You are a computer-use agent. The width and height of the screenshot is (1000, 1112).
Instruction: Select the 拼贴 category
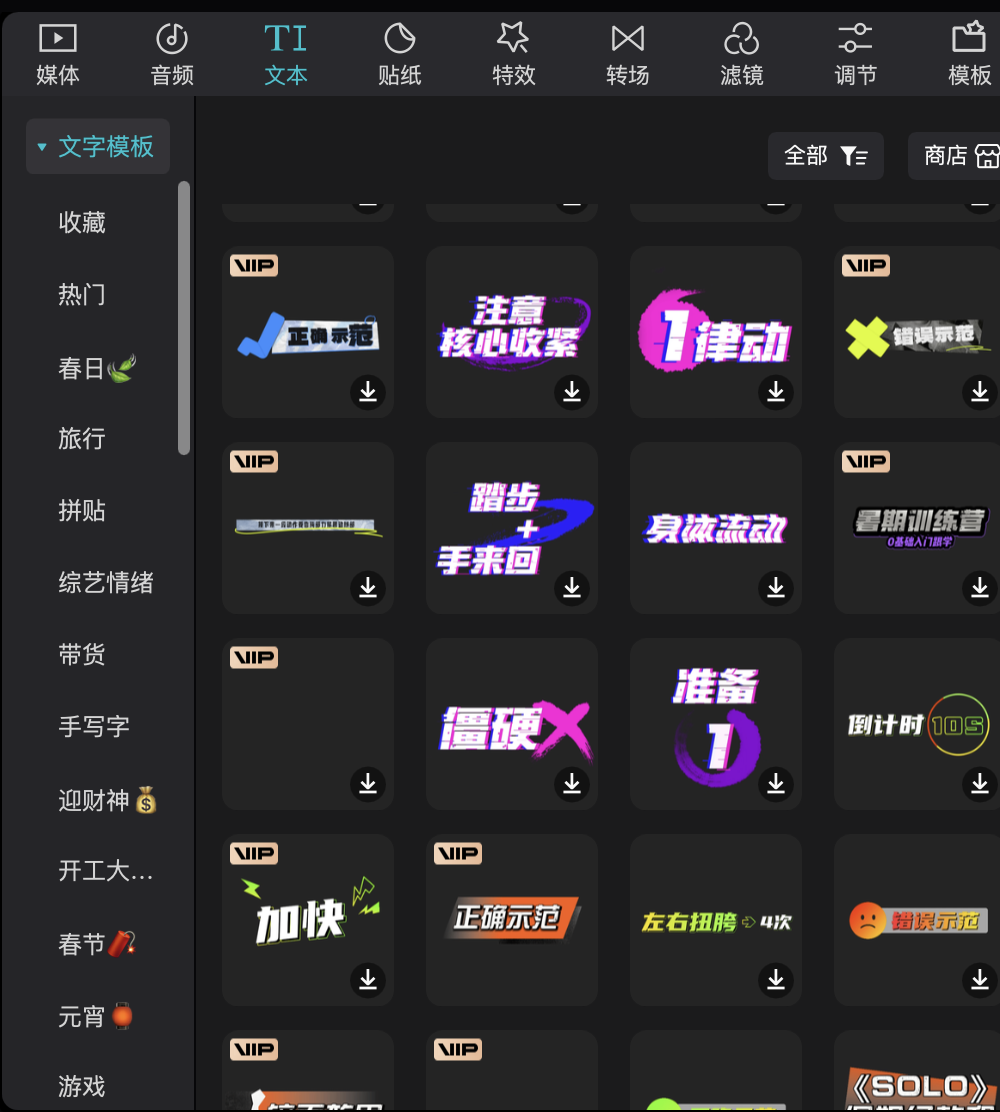pyautogui.click(x=82, y=511)
